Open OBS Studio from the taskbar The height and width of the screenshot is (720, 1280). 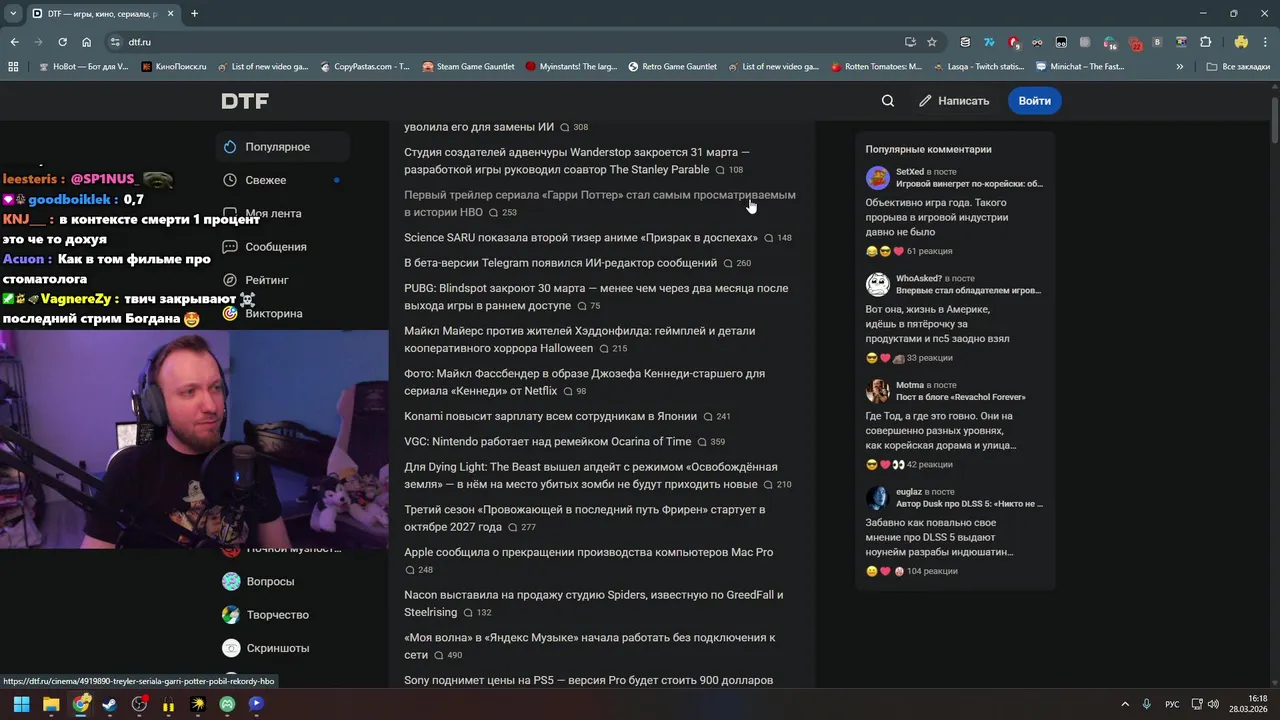tap(139, 704)
